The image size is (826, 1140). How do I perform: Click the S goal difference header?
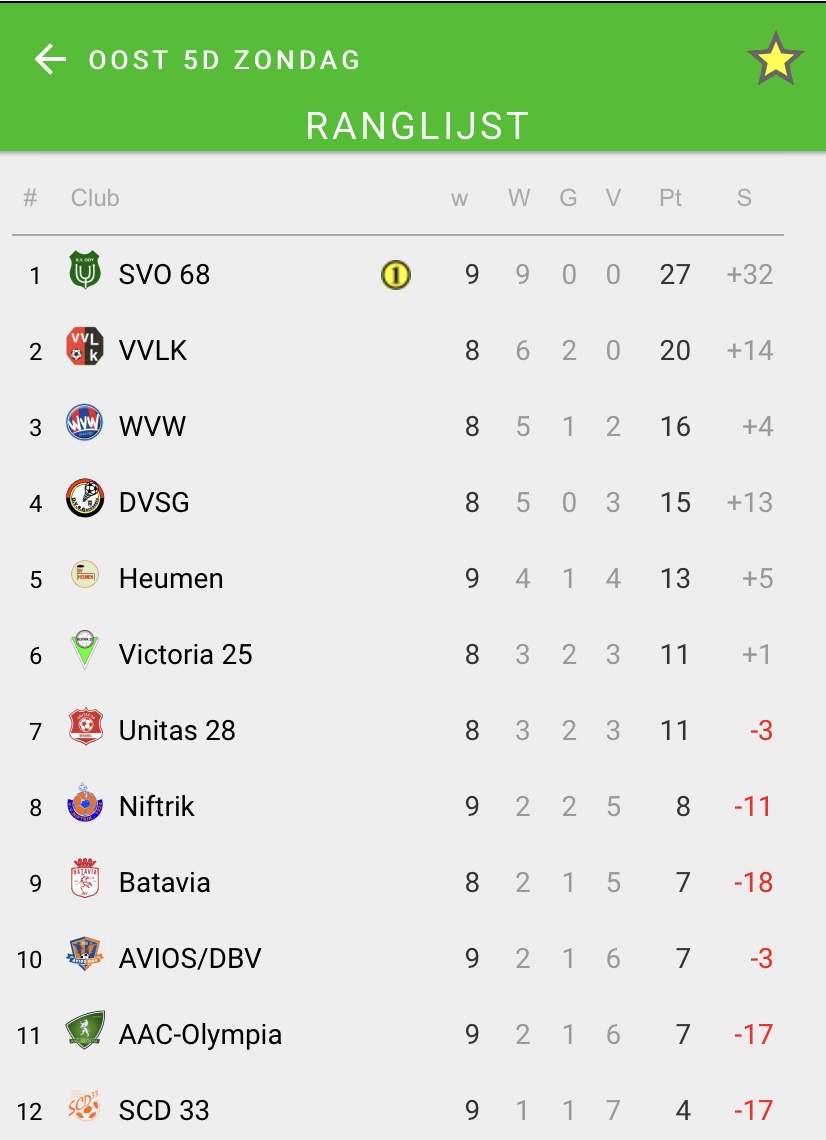pyautogui.click(x=744, y=198)
